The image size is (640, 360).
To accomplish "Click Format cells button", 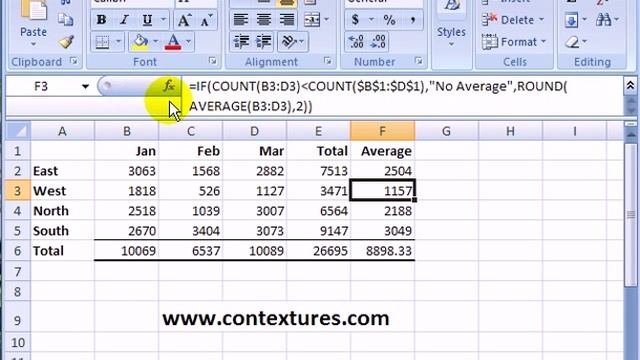I will click(x=514, y=42).
